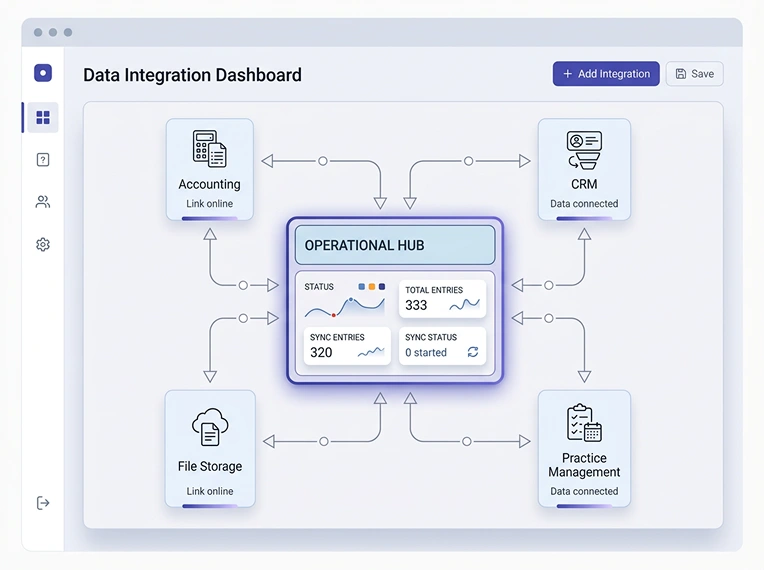764x570 pixels.
Task: Click Data Integration Dashboard title
Action: (192, 75)
